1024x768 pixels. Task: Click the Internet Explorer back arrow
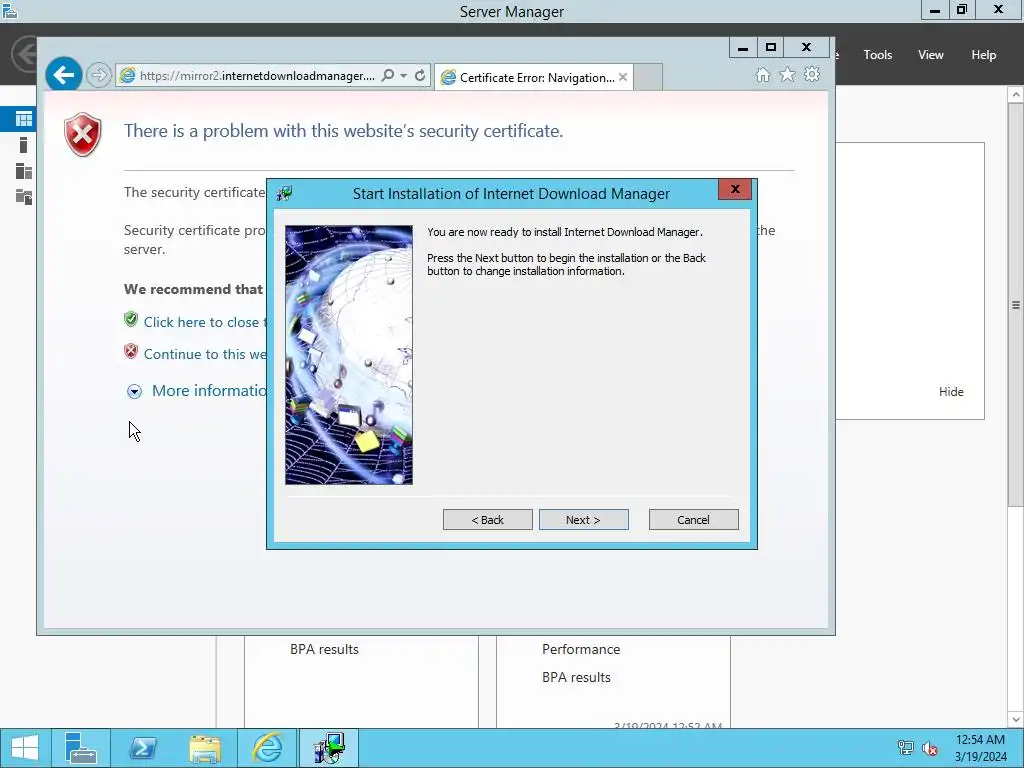63,75
